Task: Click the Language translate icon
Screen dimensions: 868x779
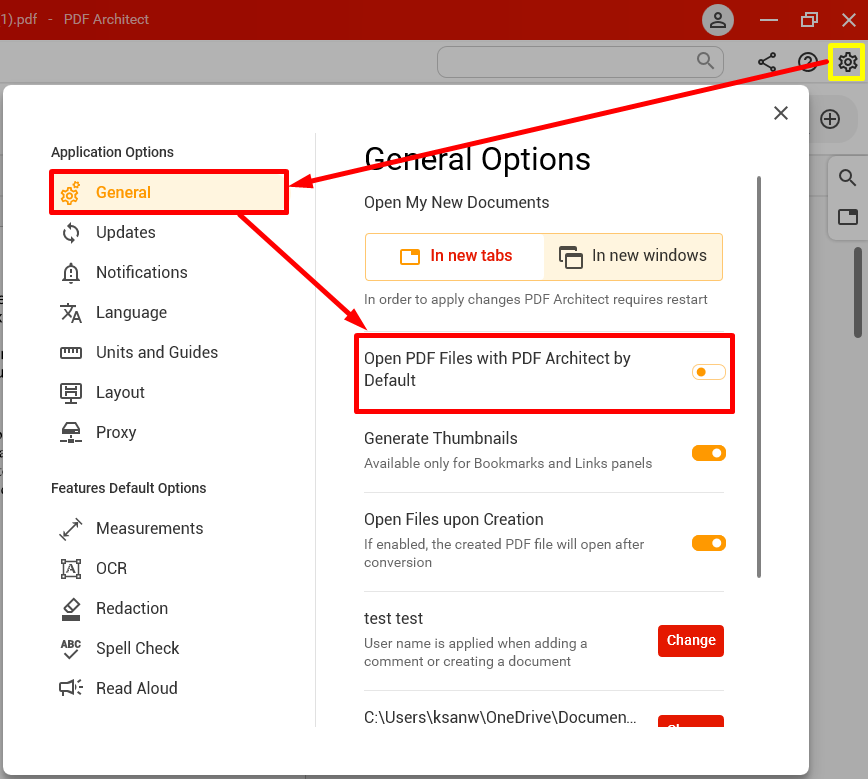Action: tap(71, 313)
